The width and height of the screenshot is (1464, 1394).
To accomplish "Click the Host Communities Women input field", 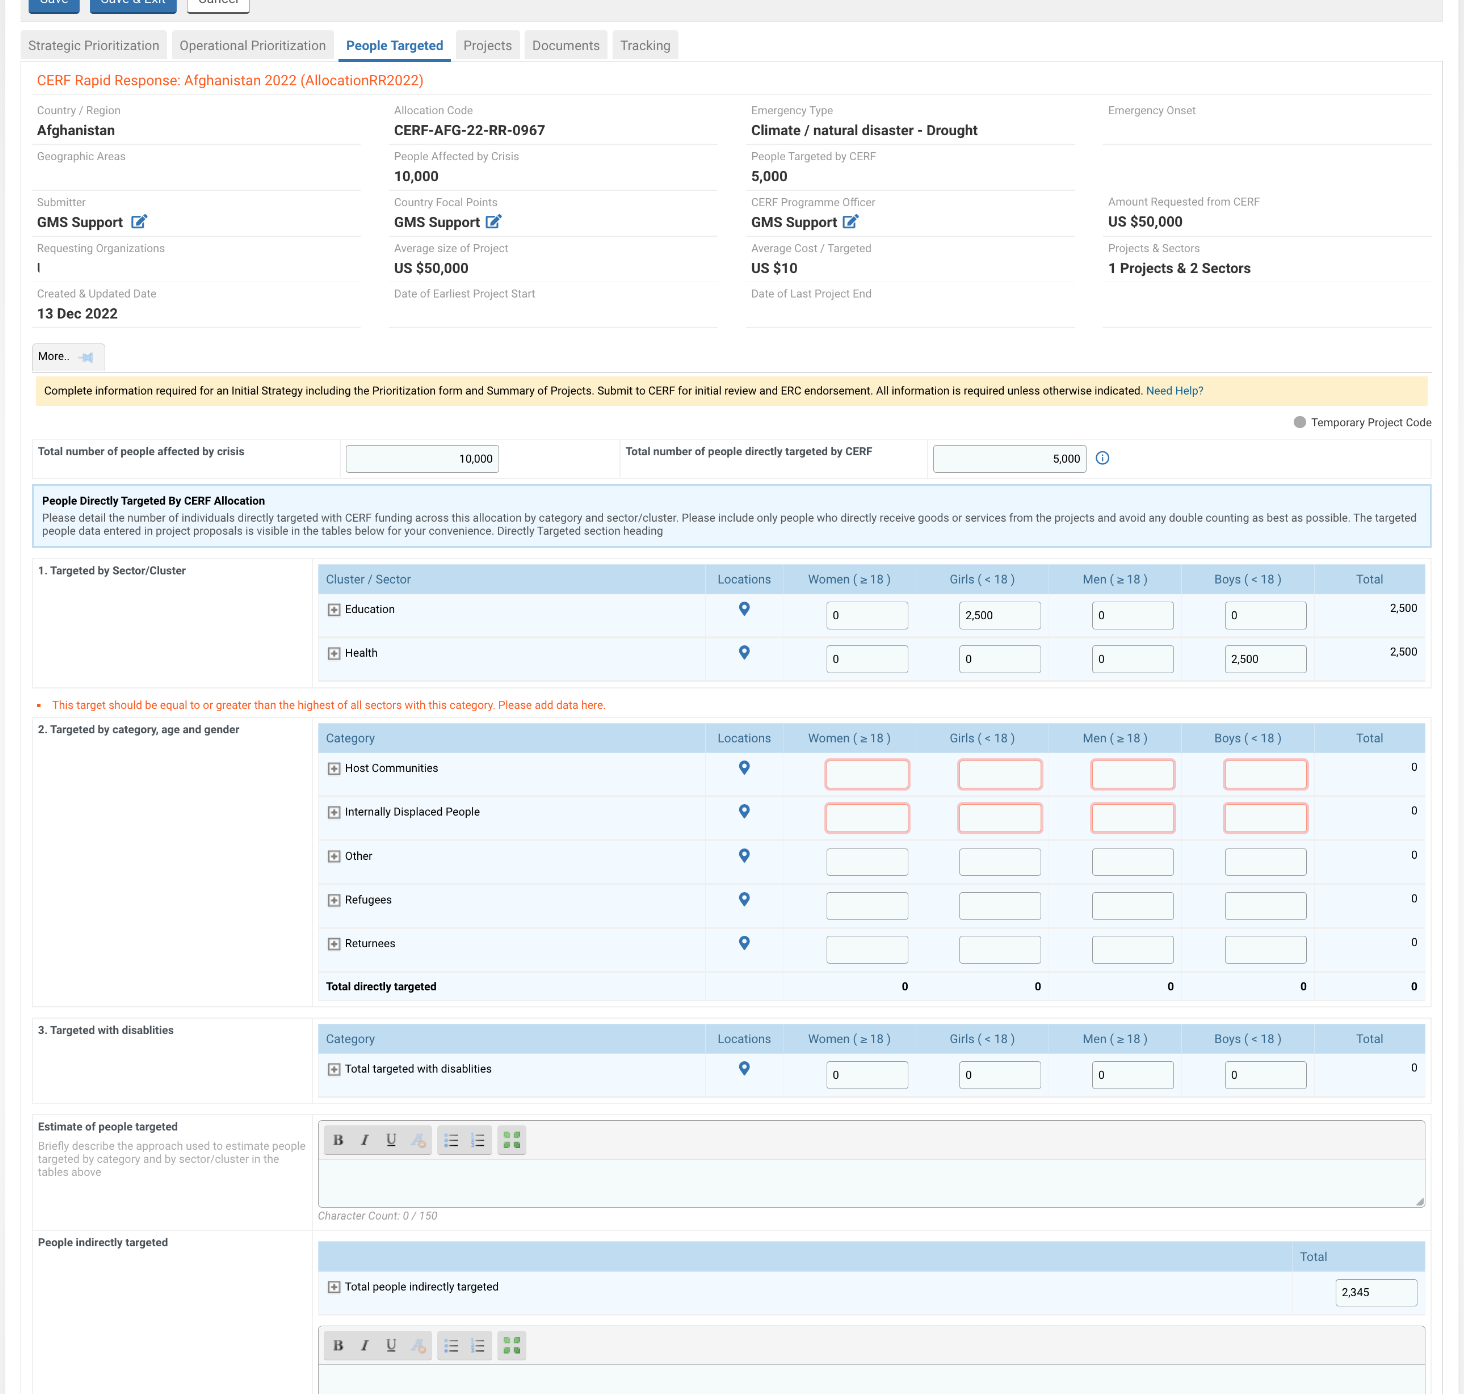I will pyautogui.click(x=867, y=774).
